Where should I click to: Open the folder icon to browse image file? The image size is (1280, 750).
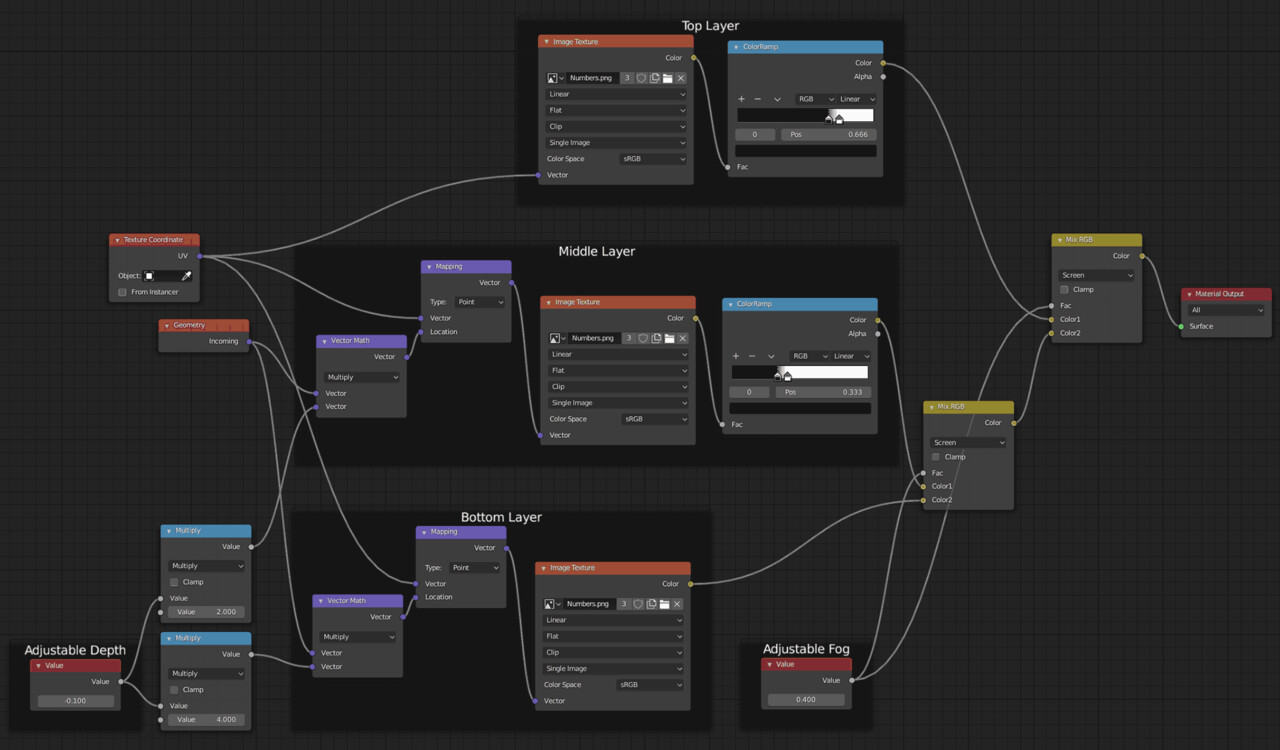[x=667, y=78]
